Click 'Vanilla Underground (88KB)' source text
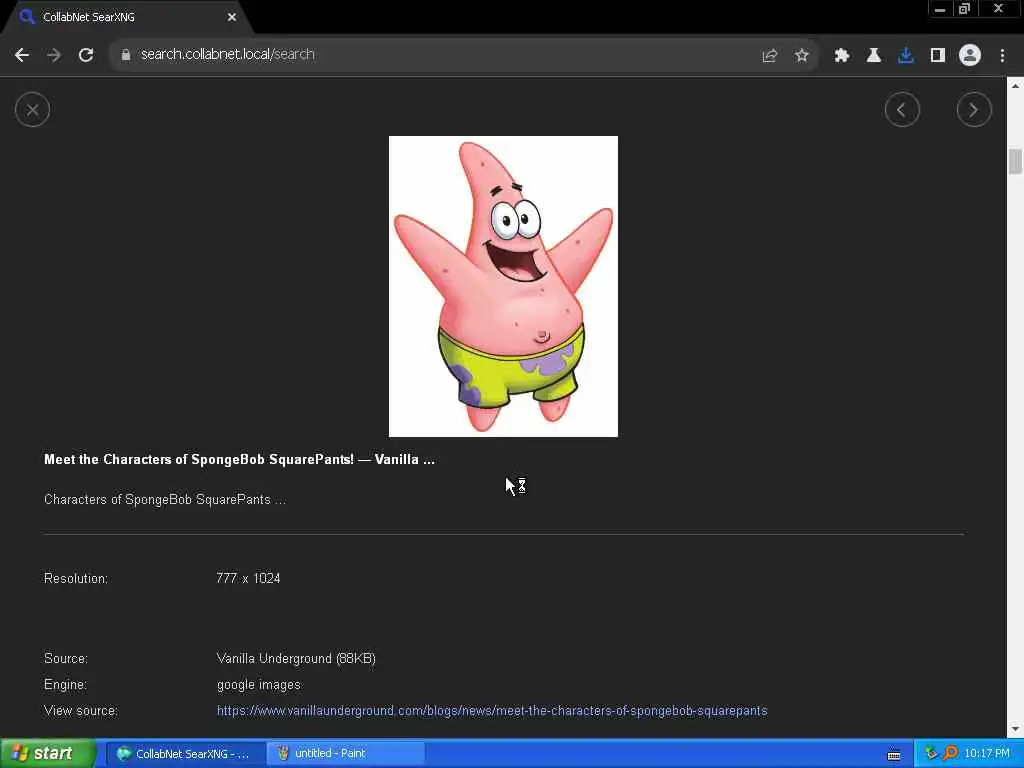The height and width of the screenshot is (768, 1024). pos(296,658)
